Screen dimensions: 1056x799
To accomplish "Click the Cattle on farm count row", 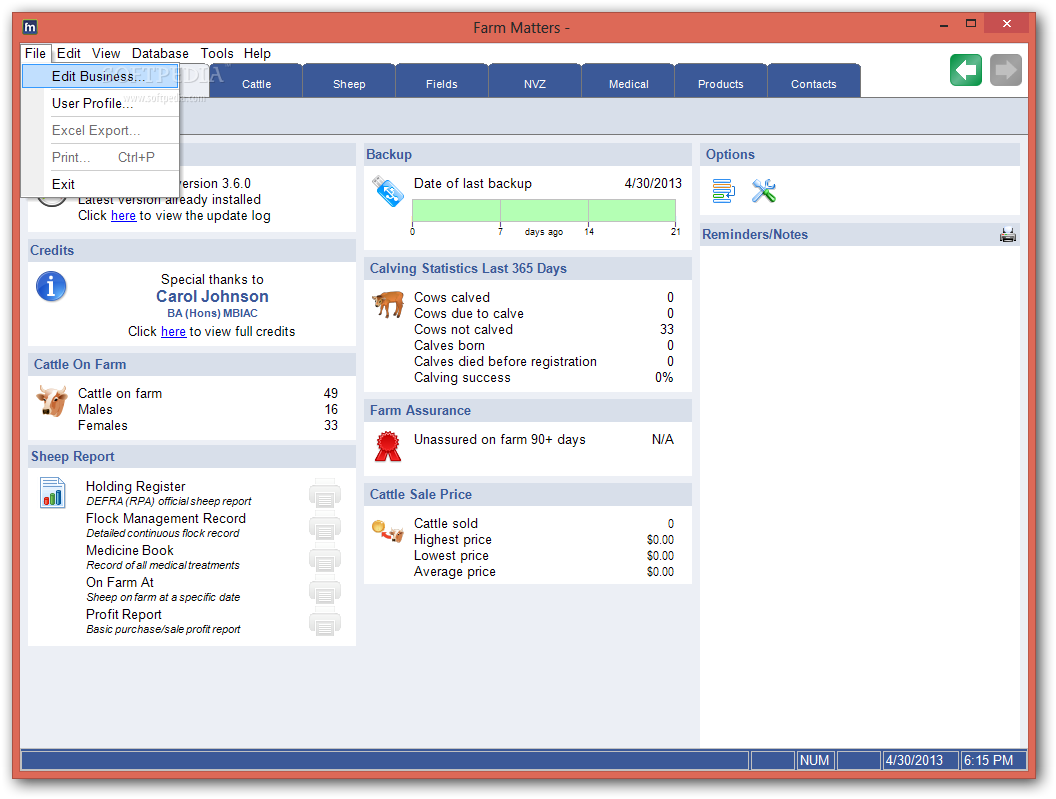I will (207, 393).
